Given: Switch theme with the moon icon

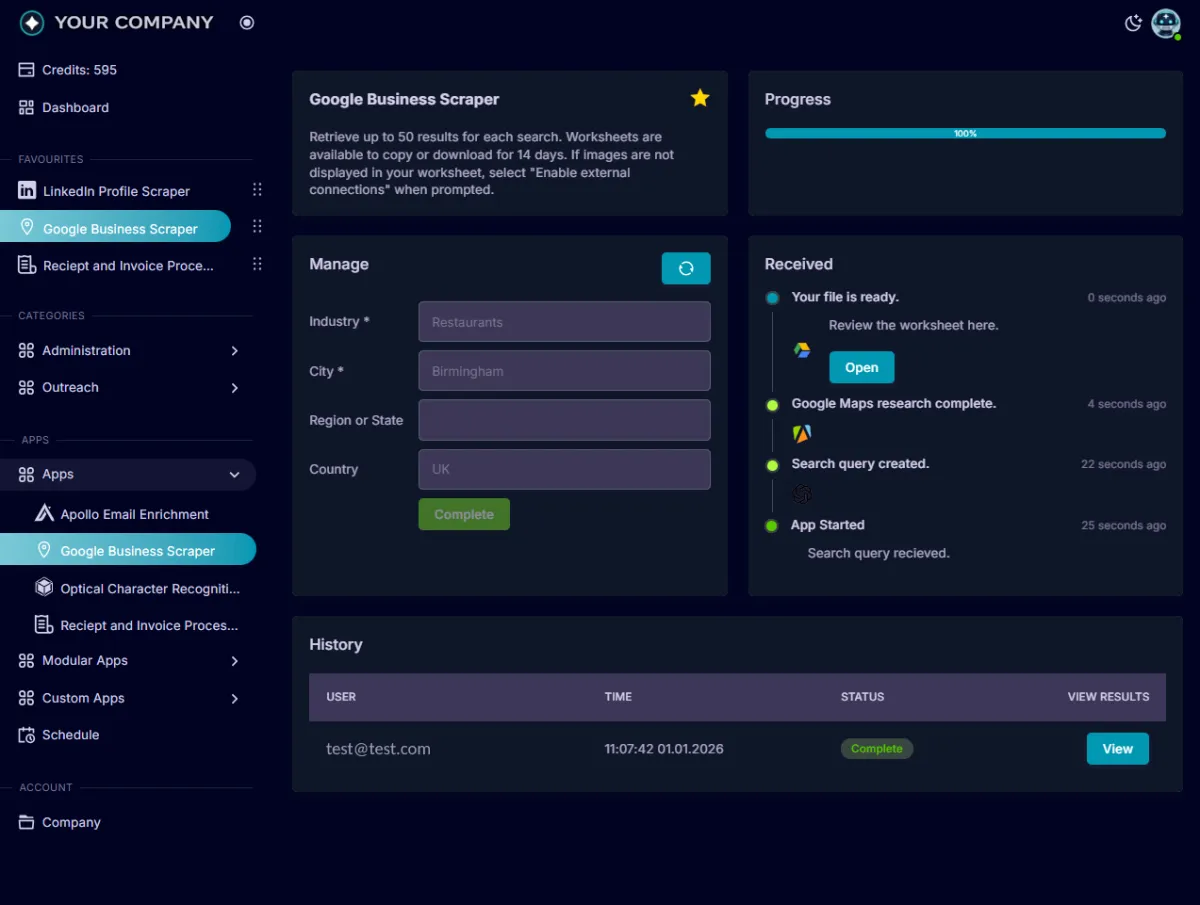Looking at the screenshot, I should point(1133,23).
